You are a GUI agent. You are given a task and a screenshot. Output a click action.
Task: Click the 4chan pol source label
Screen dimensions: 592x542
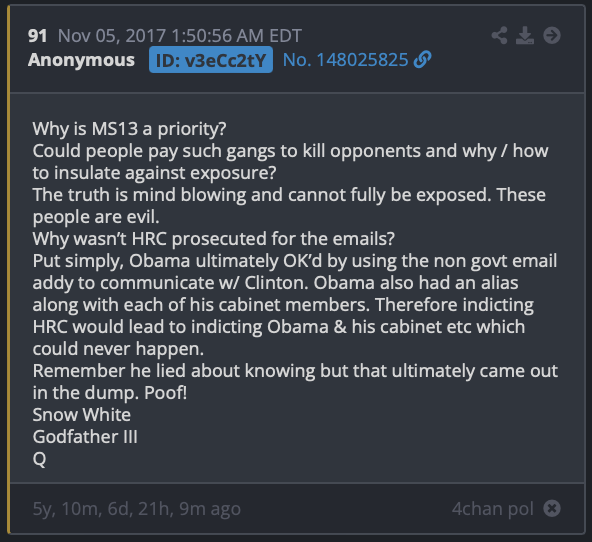(492, 508)
